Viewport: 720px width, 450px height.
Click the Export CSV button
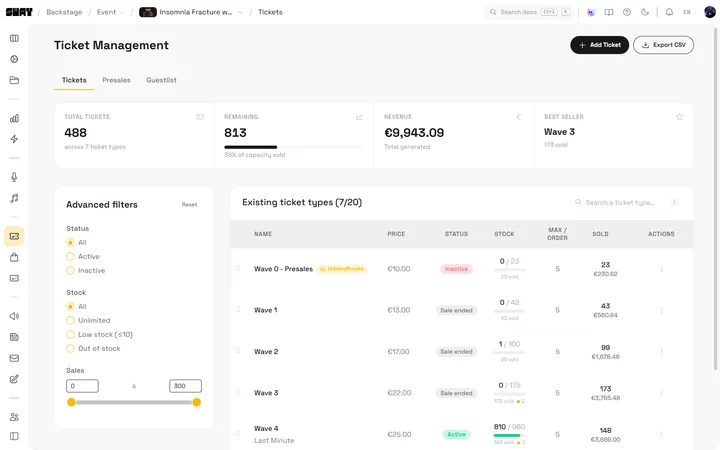click(x=664, y=45)
